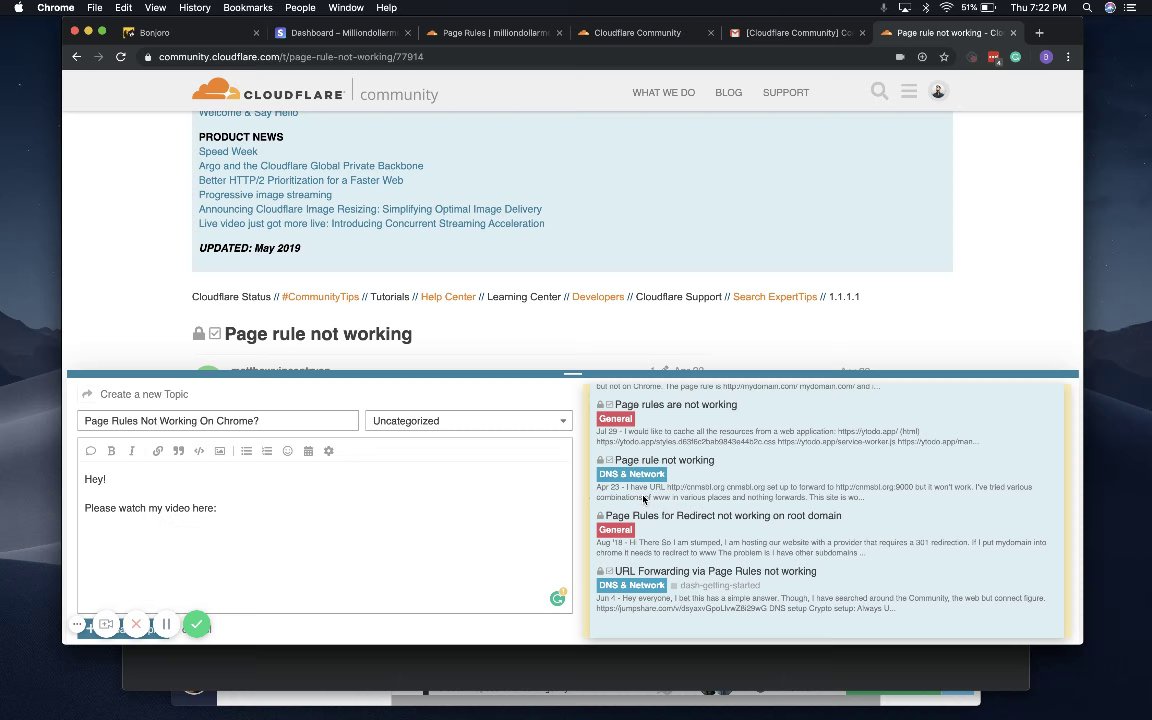Click into the post body text area

point(325,536)
